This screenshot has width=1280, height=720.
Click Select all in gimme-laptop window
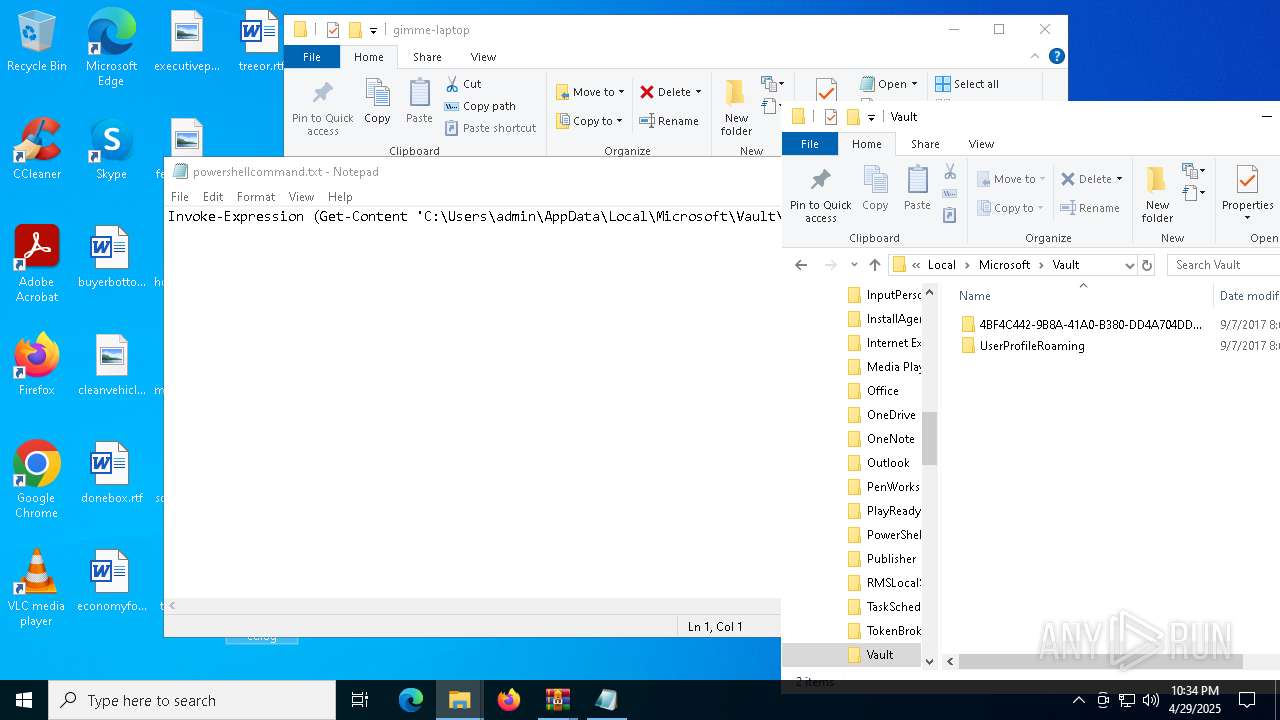point(967,84)
